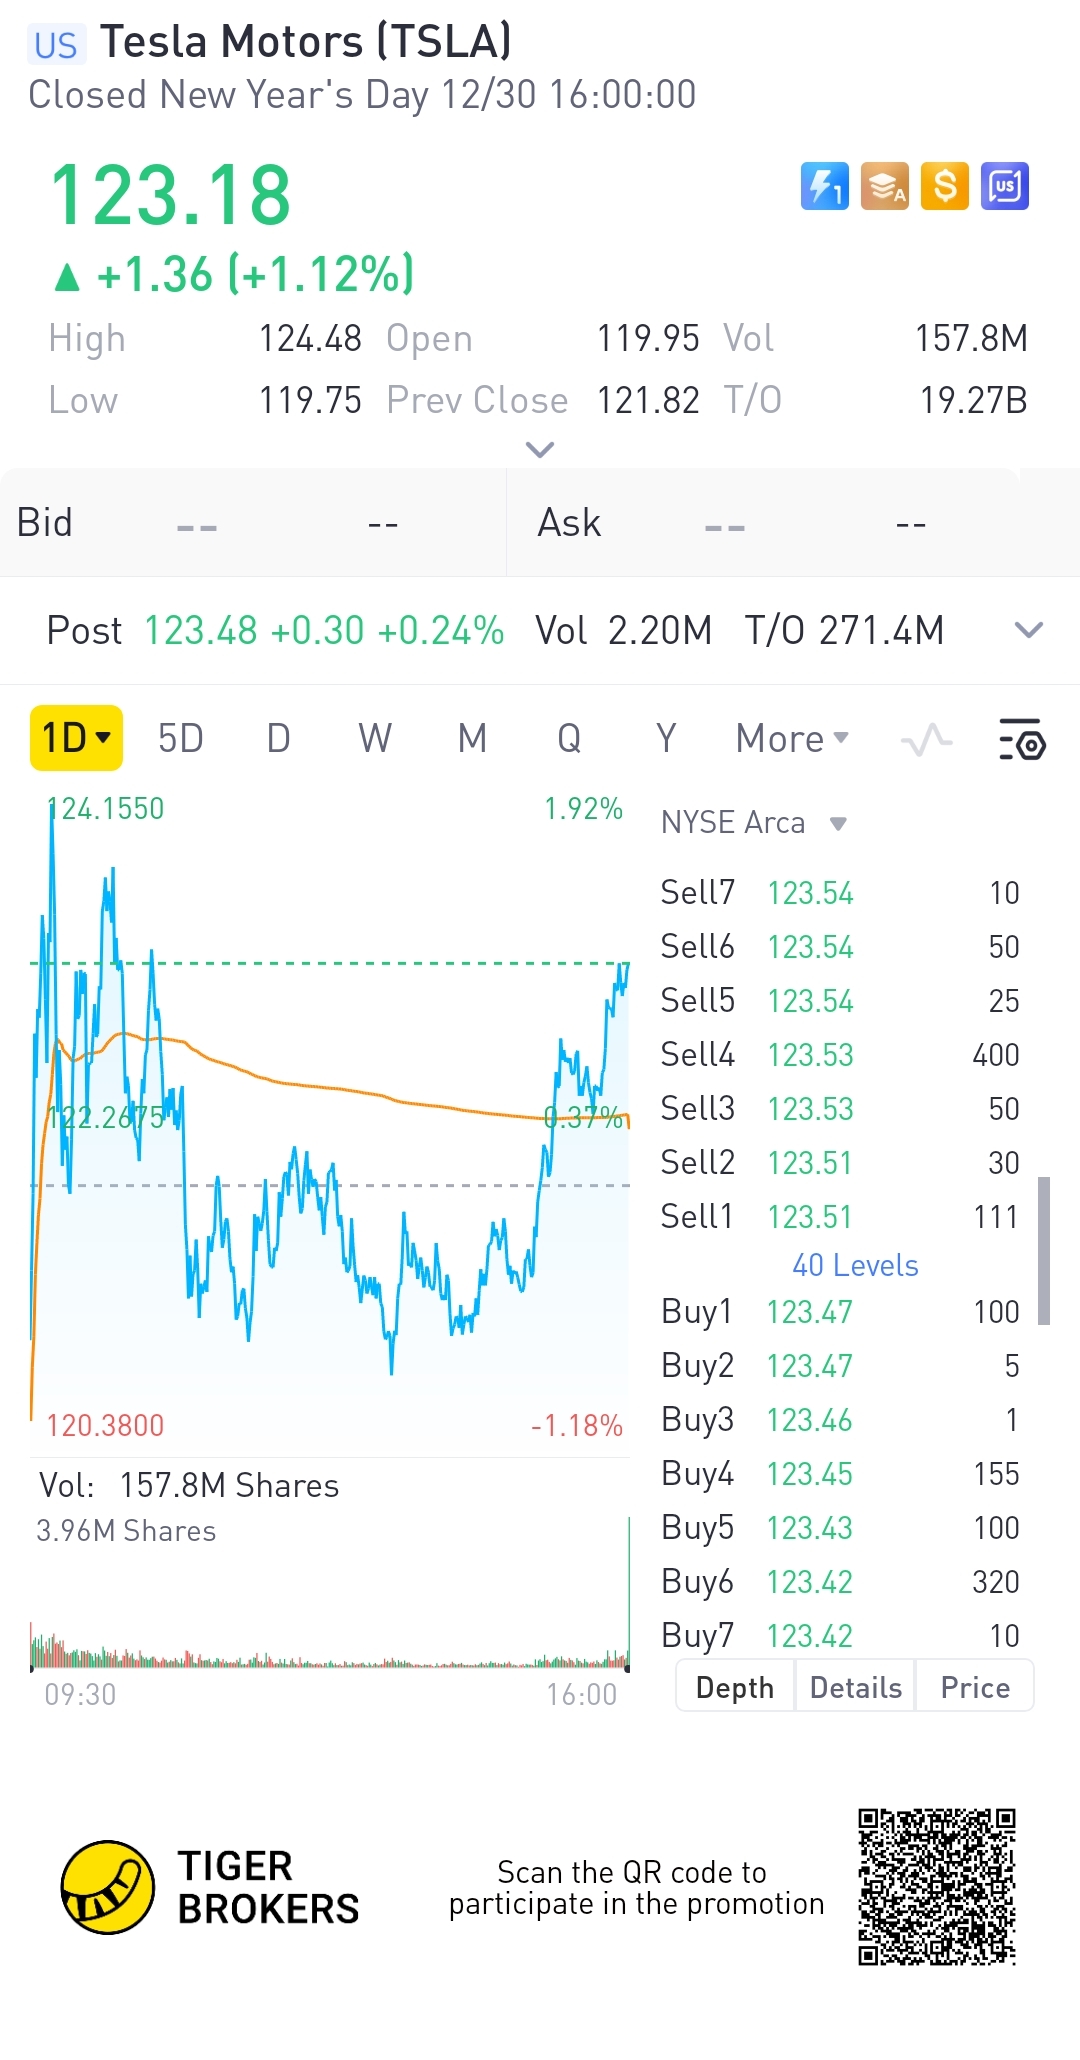
Task: Tap the yellow dollar sign icon
Action: click(x=945, y=186)
